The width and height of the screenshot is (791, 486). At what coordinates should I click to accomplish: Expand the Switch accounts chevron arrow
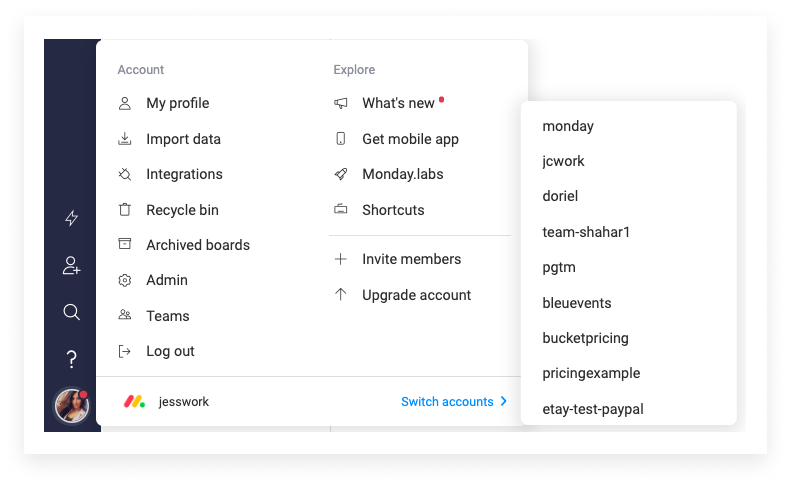pyautogui.click(x=503, y=401)
